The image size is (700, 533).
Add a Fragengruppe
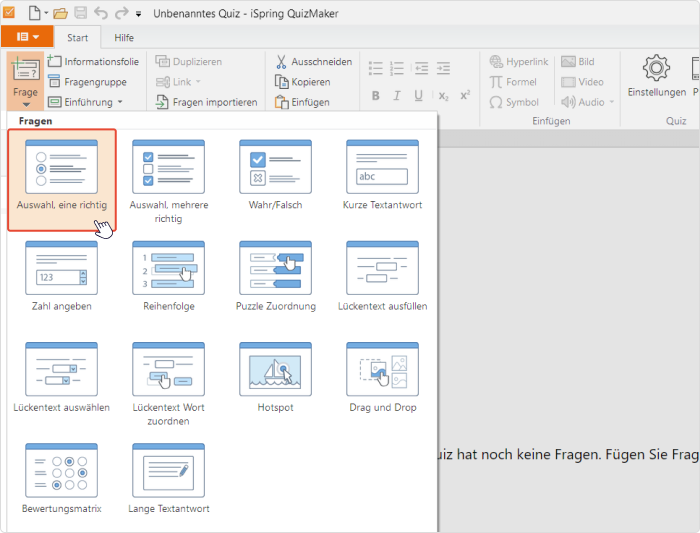[88, 82]
